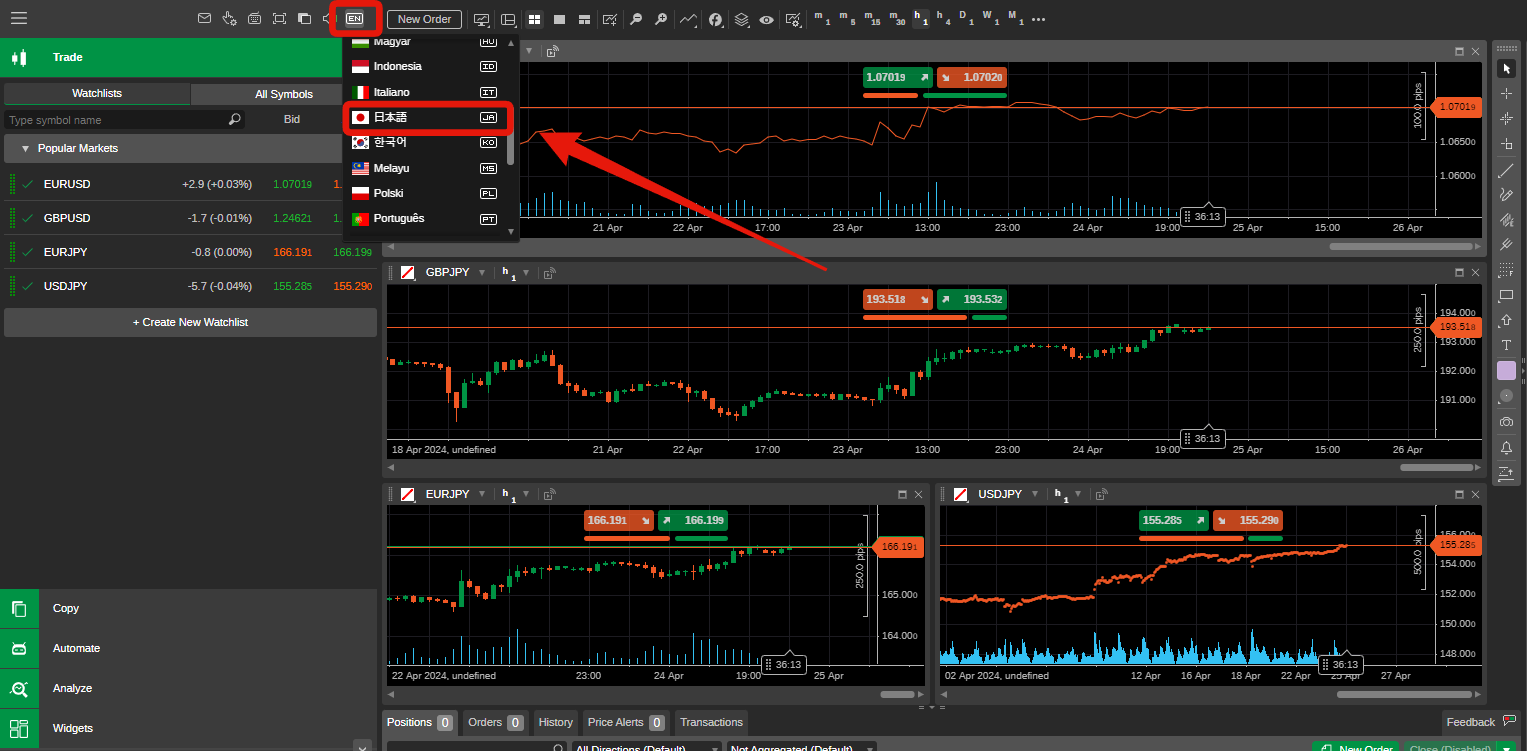This screenshot has height=751, width=1527.
Task: Select the m15 timeframe
Action: pos(872,19)
